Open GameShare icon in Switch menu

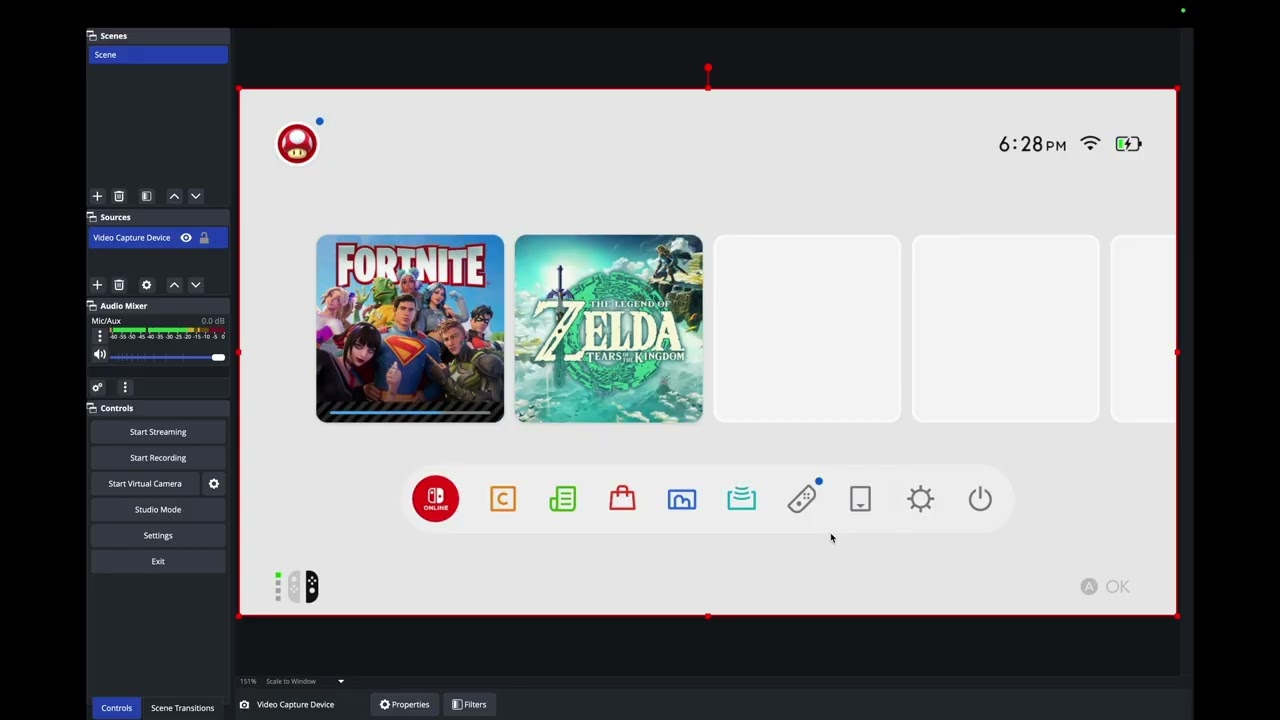pos(742,499)
